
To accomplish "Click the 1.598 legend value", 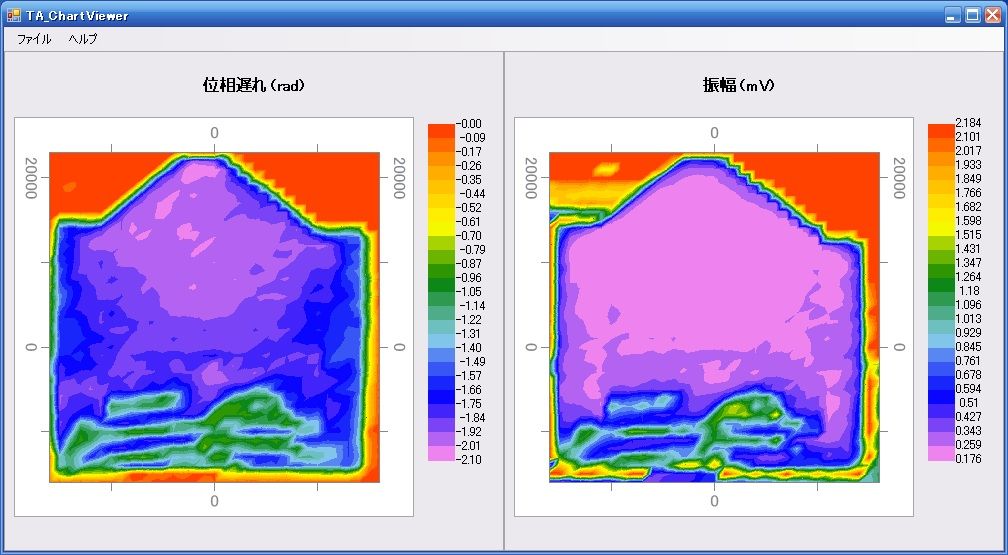I will tap(968, 221).
